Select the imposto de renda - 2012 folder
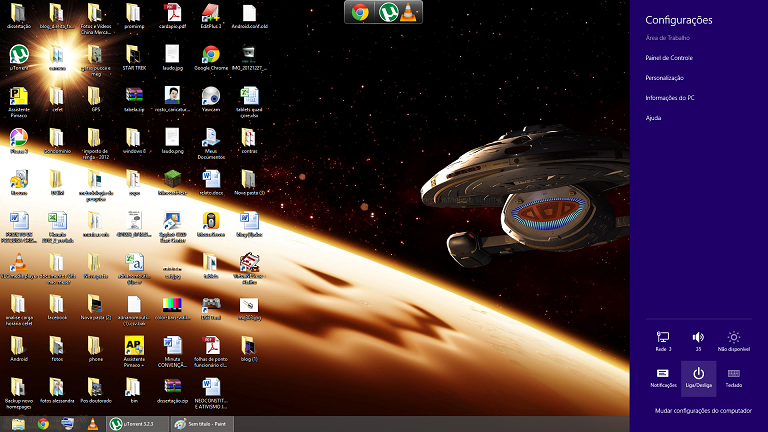768x432 pixels. point(96,144)
